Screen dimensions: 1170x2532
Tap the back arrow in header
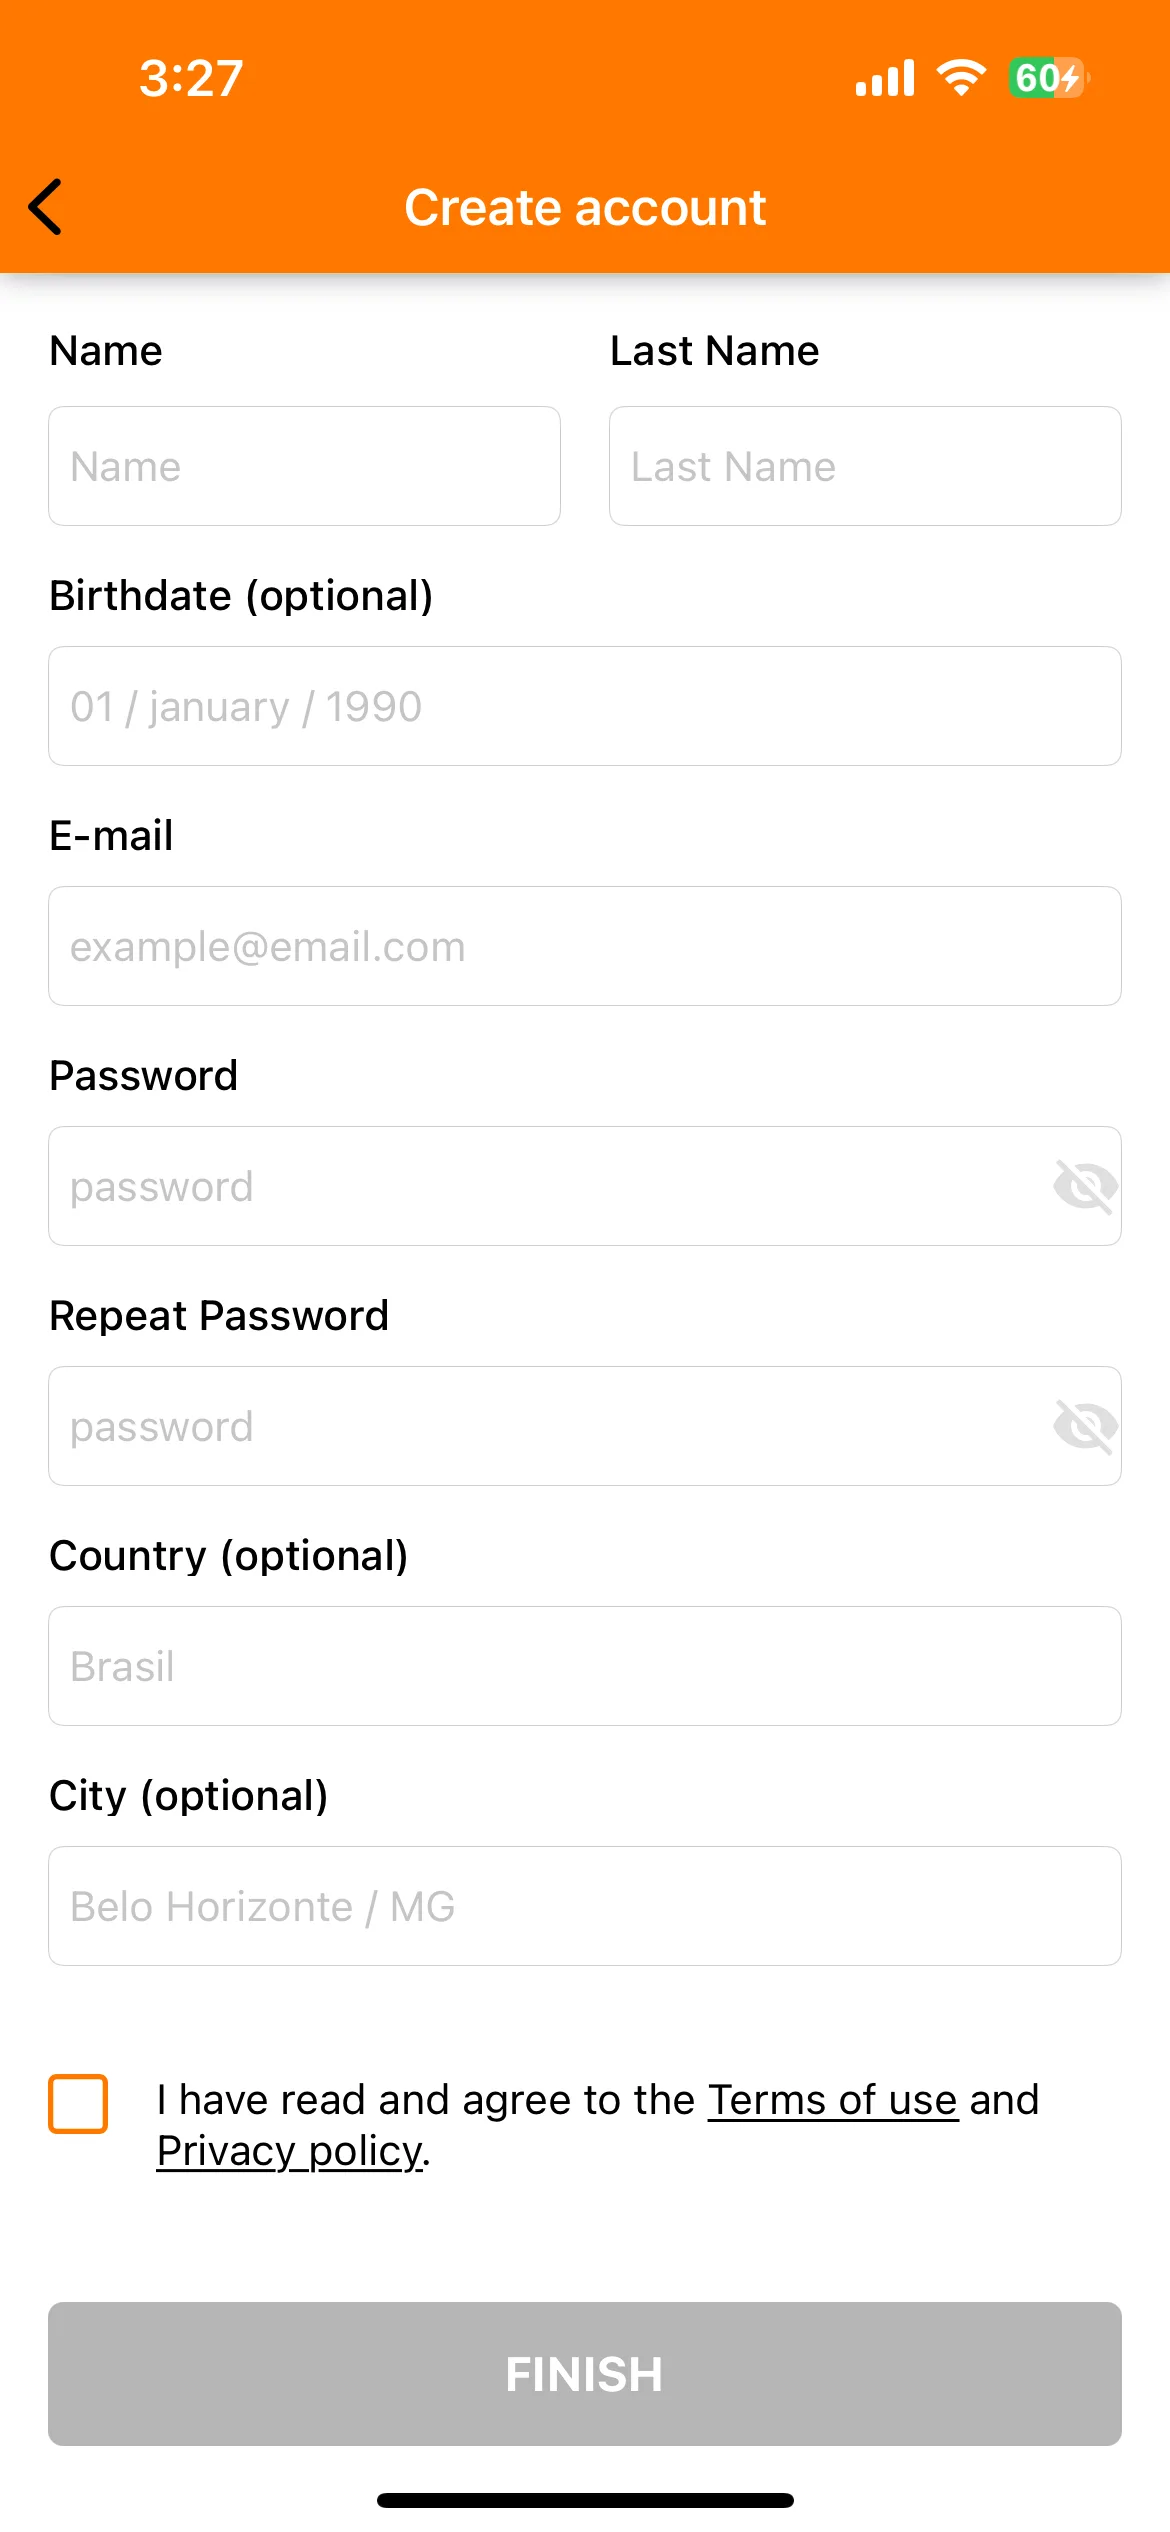pos(45,207)
